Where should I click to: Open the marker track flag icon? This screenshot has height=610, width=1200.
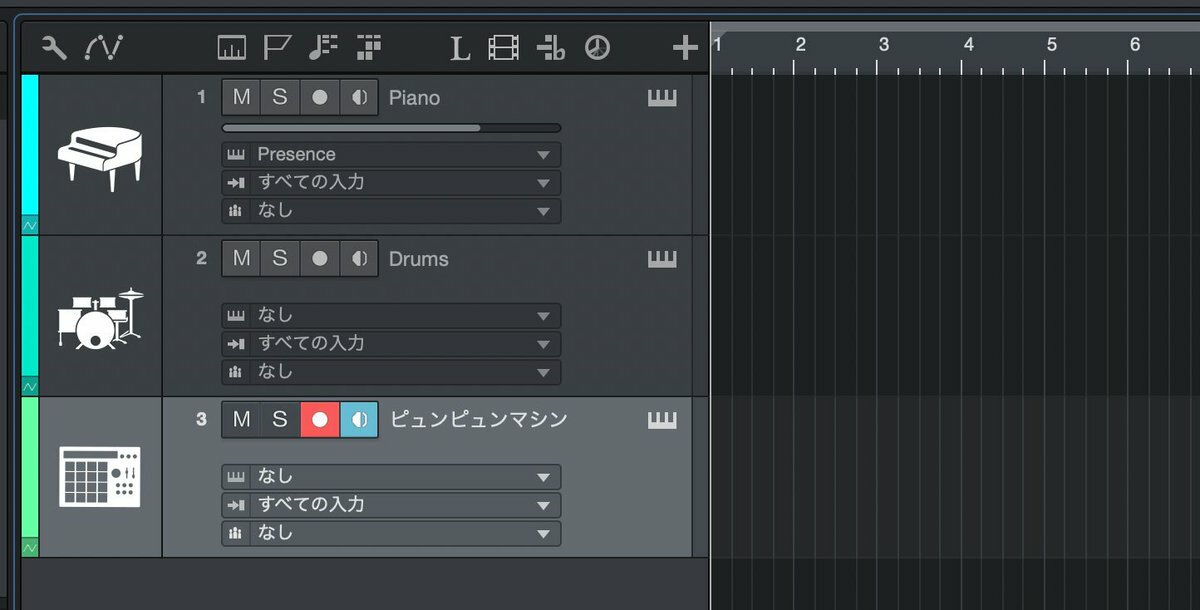277,47
